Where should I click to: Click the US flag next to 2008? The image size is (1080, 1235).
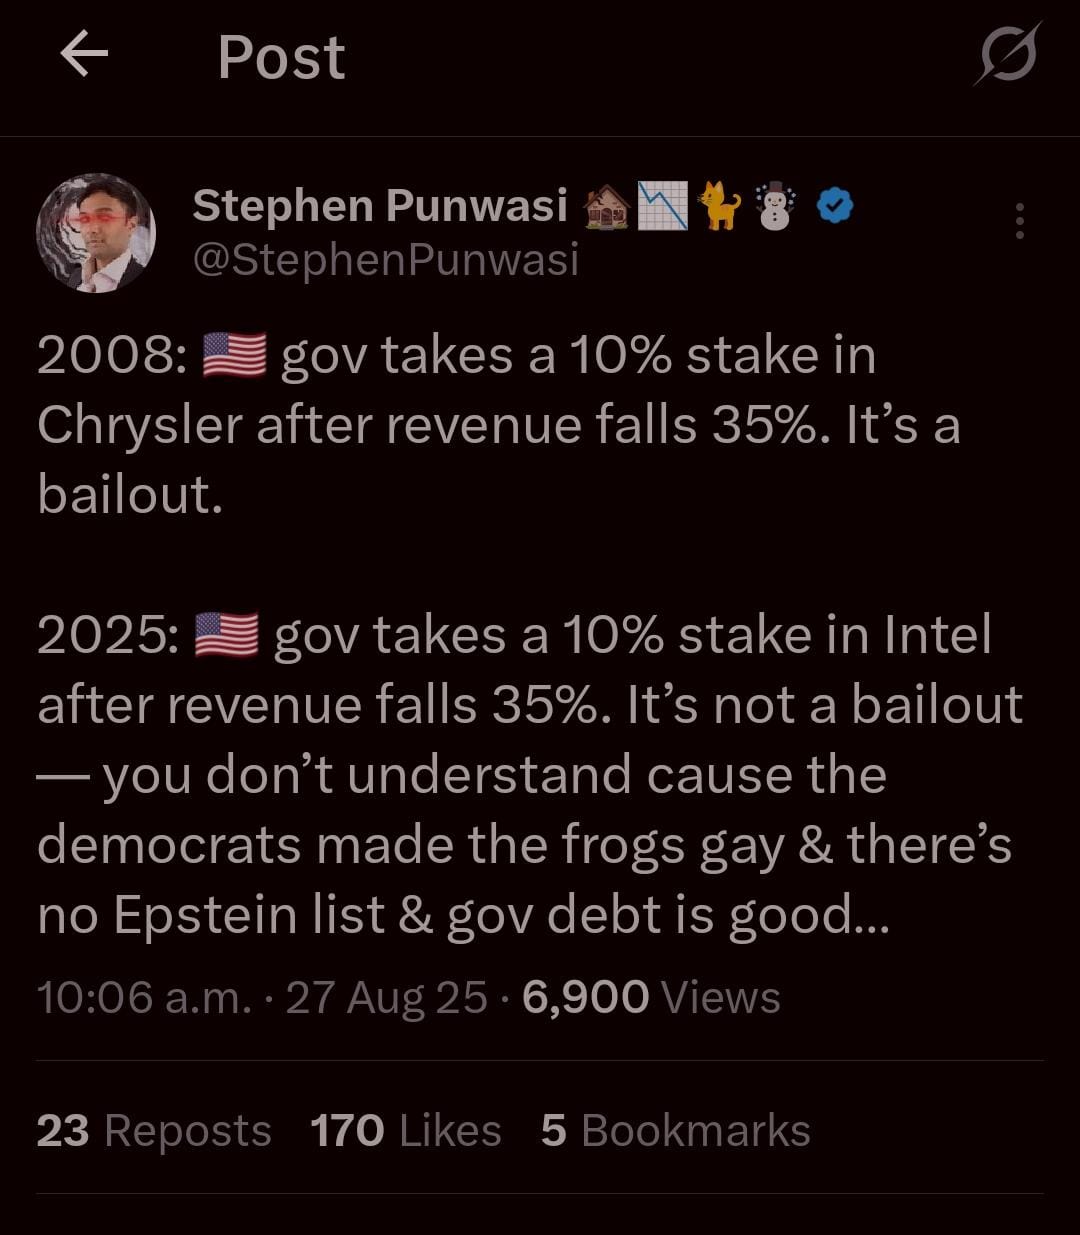coord(234,356)
